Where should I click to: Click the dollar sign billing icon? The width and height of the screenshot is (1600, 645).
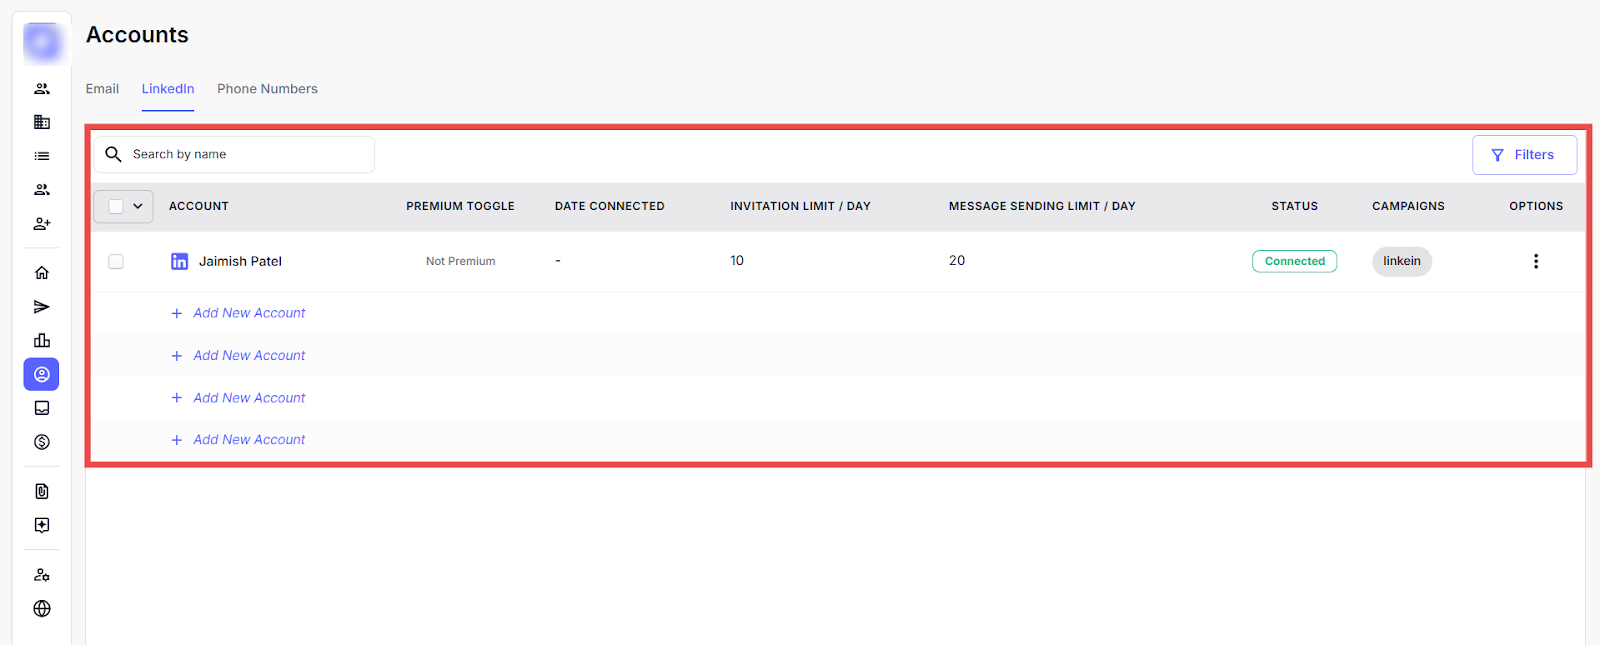pyautogui.click(x=42, y=442)
